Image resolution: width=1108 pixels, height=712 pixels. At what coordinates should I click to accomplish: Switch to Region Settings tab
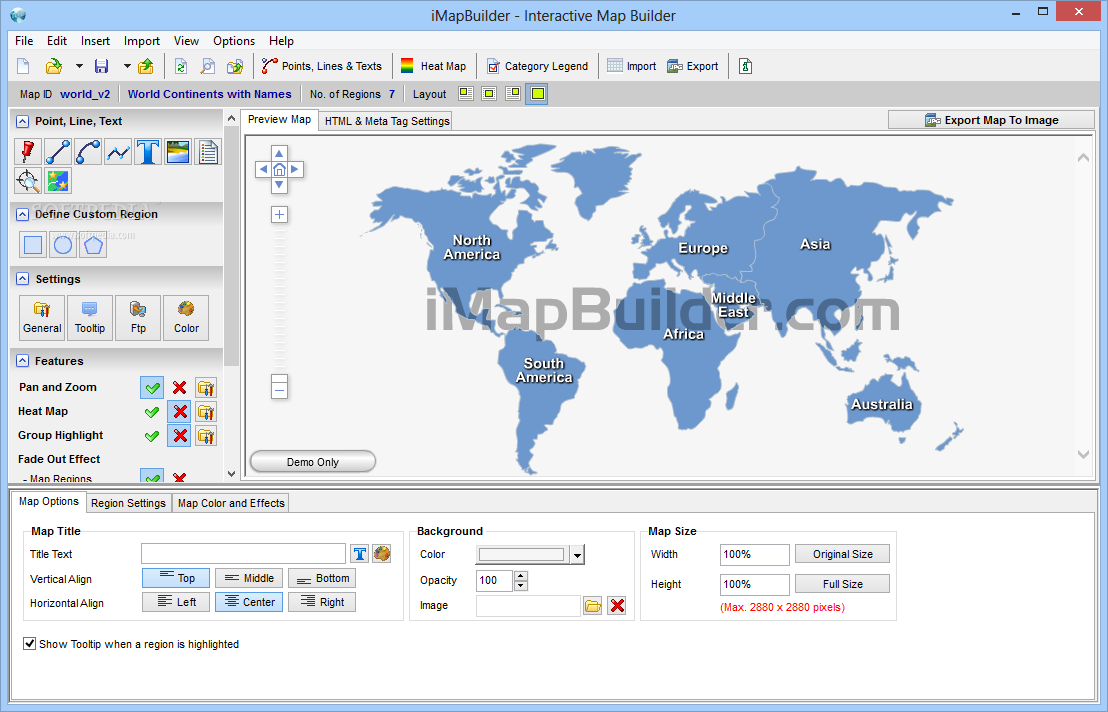[x=128, y=503]
